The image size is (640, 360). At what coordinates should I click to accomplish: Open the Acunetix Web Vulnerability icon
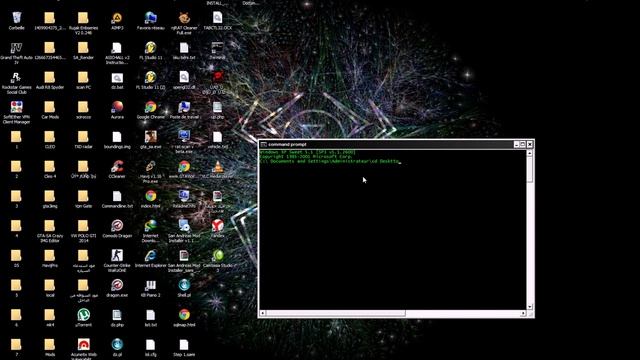84,345
